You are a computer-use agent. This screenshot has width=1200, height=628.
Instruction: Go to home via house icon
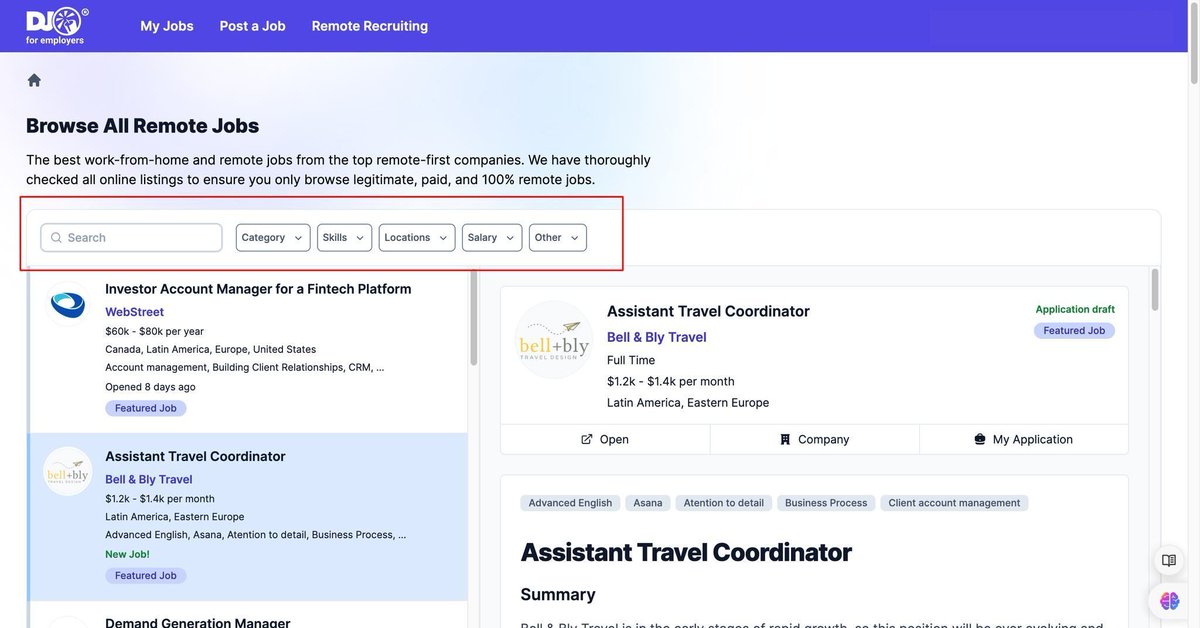34,80
